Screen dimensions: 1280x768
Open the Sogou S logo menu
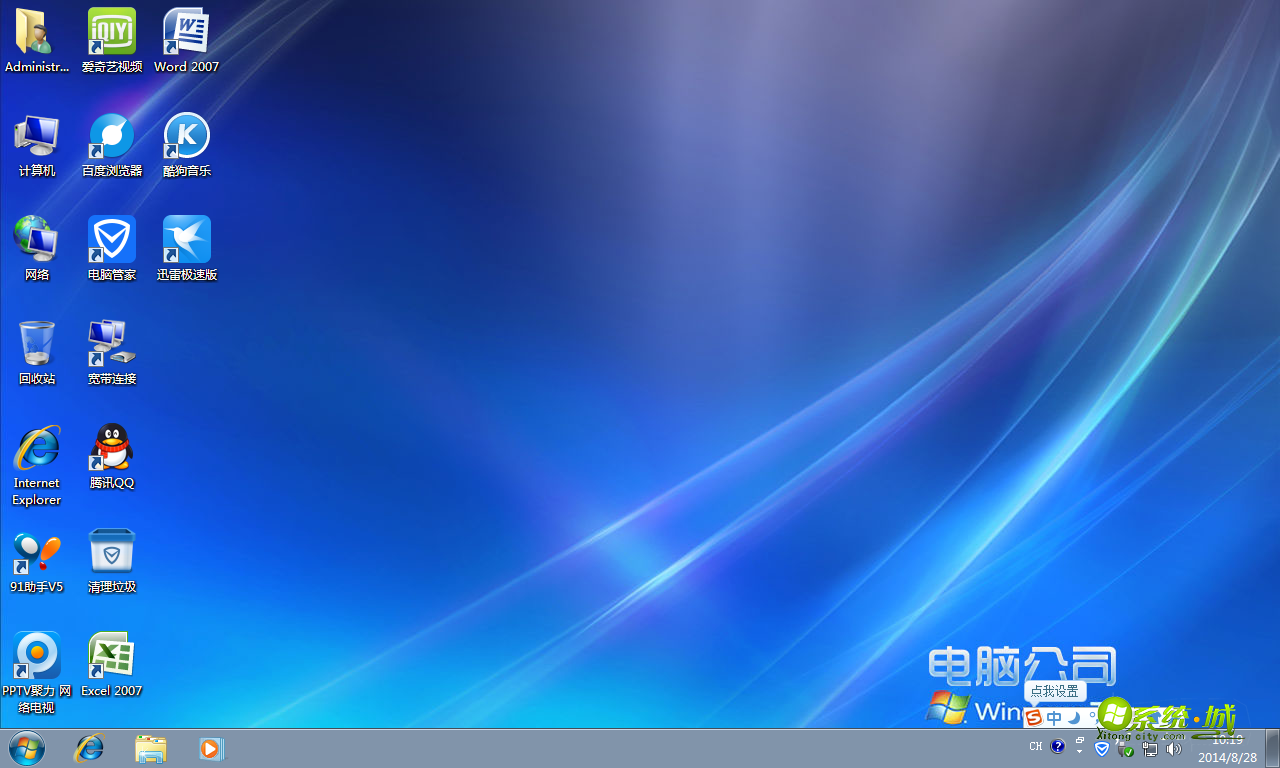point(1034,717)
